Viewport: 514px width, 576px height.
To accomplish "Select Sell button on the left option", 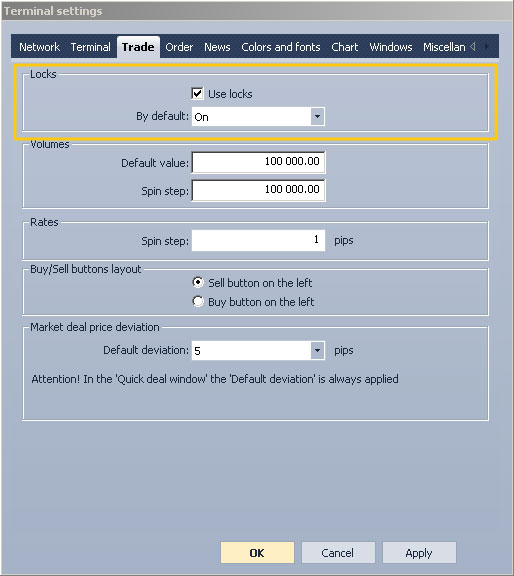I will [198, 282].
